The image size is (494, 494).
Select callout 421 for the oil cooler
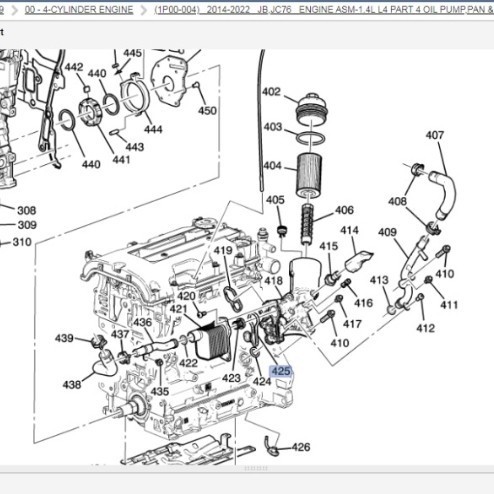click(179, 309)
